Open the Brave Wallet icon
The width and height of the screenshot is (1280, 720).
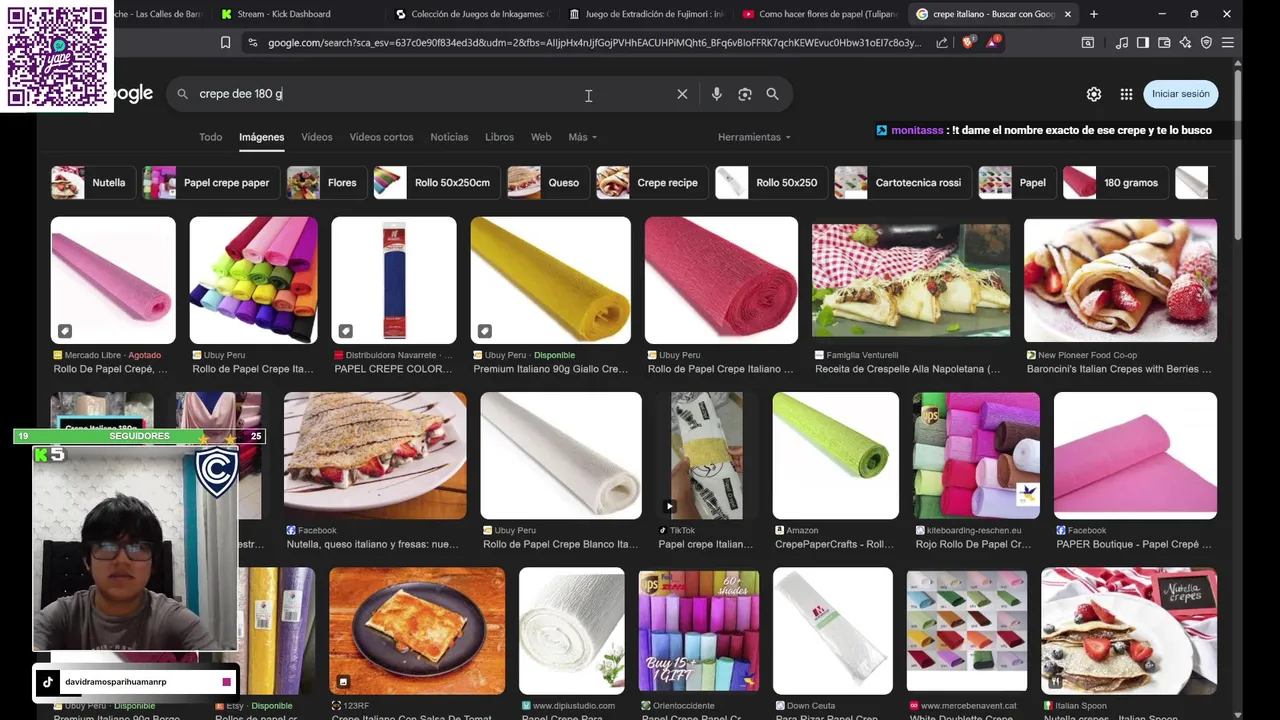1164,43
